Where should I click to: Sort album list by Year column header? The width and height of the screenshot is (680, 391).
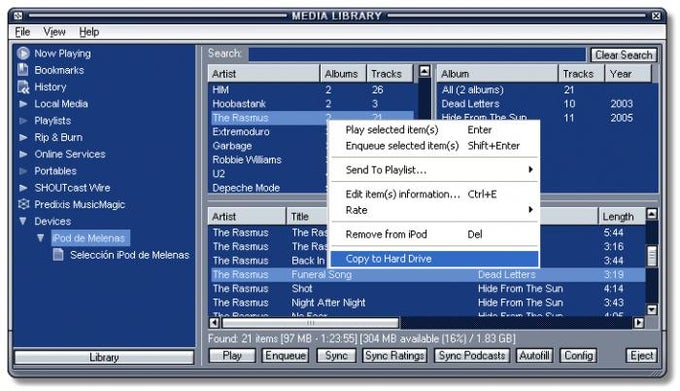click(628, 74)
